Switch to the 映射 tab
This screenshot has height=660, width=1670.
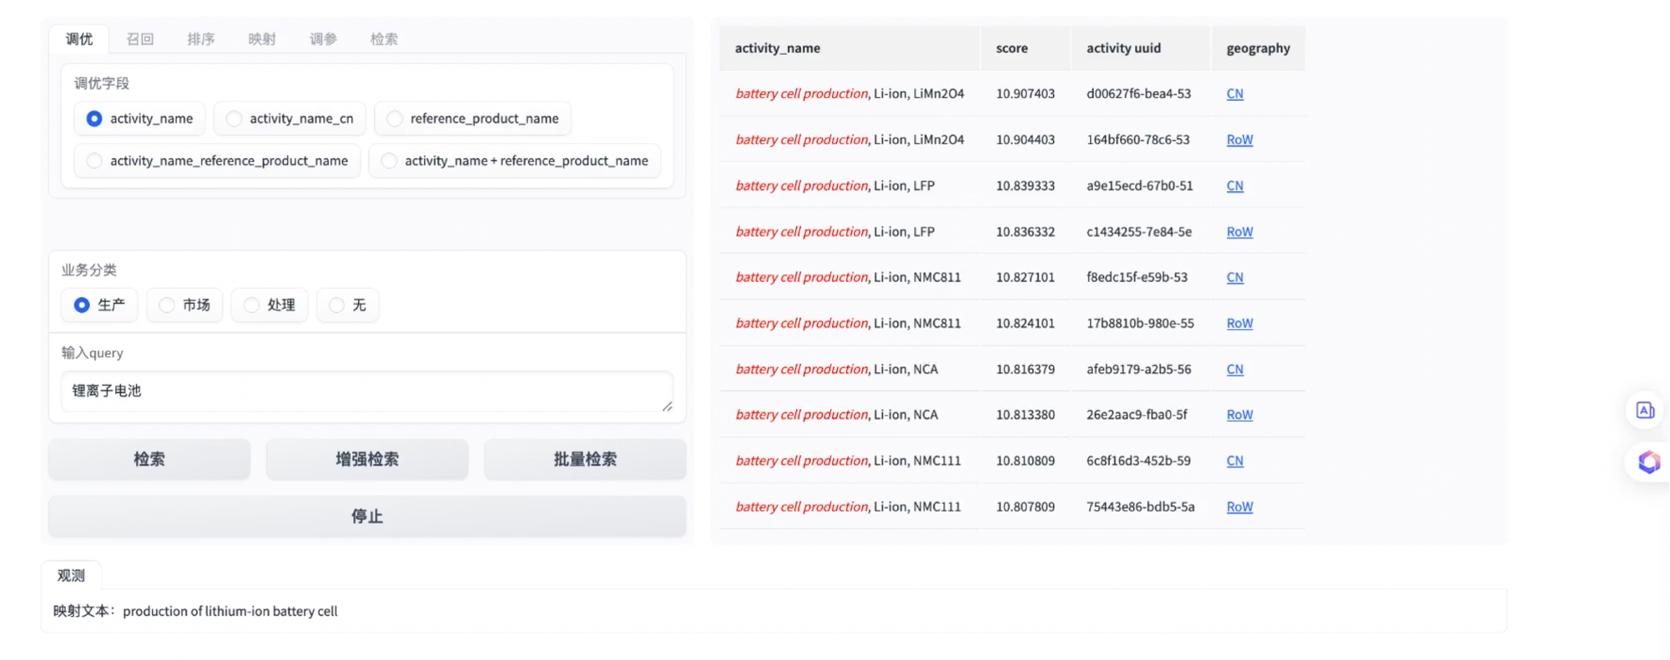click(x=262, y=39)
